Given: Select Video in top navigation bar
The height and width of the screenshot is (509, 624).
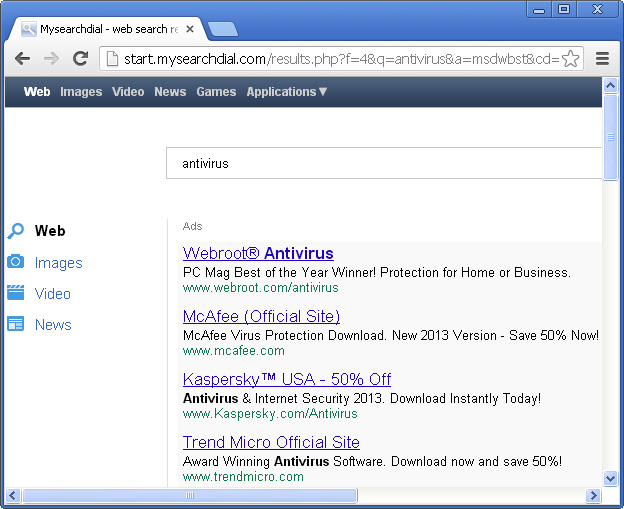Looking at the screenshot, I should (128, 92).
